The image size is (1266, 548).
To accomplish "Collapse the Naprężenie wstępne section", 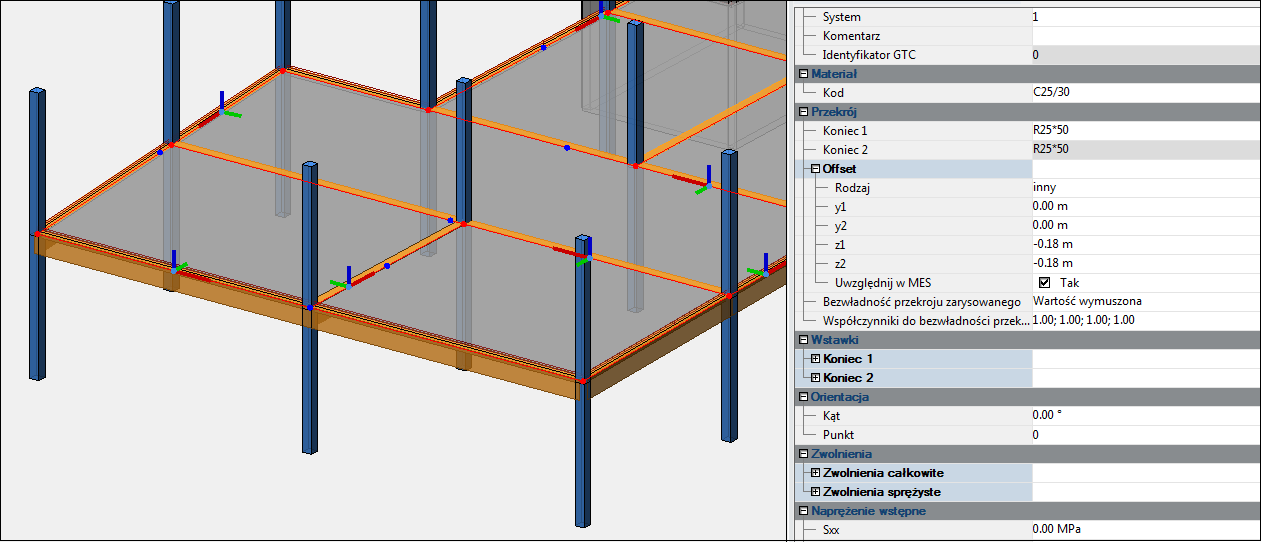I will [x=803, y=511].
